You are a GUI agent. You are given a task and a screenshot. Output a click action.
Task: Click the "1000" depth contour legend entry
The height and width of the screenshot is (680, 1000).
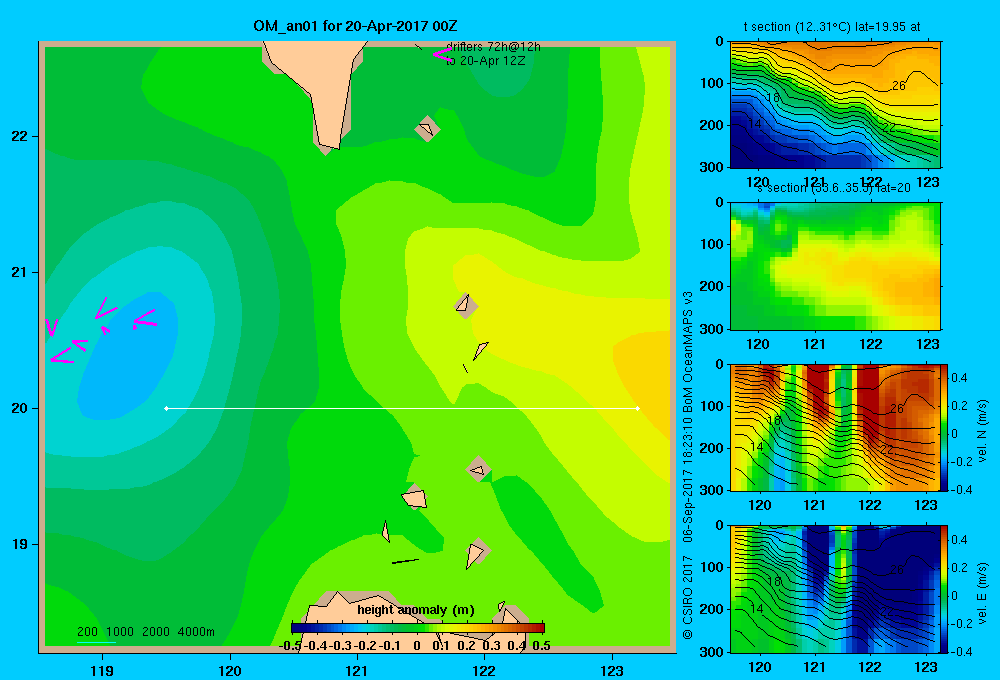tap(120, 632)
